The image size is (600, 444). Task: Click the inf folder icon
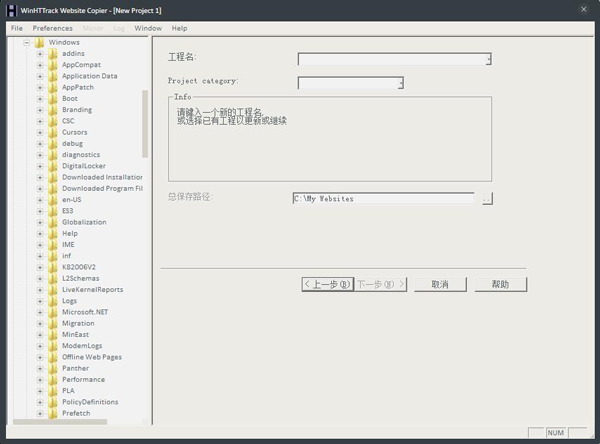click(53, 256)
